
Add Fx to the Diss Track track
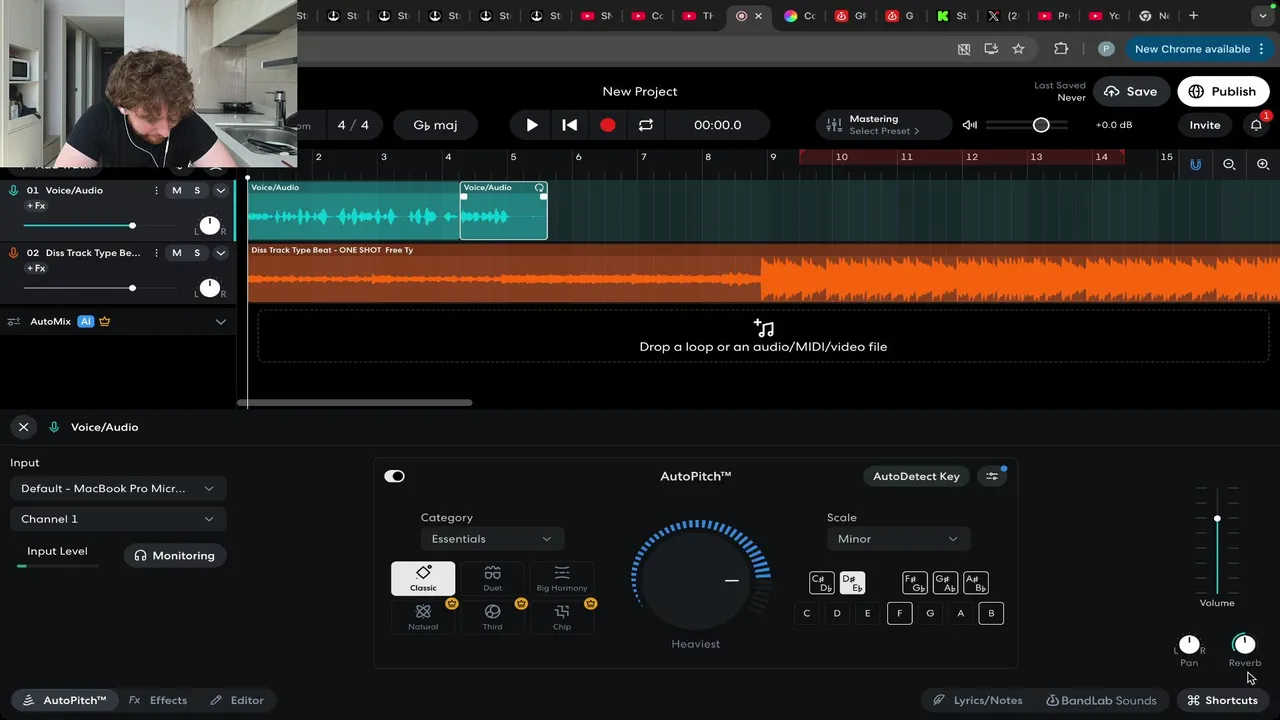(x=36, y=269)
